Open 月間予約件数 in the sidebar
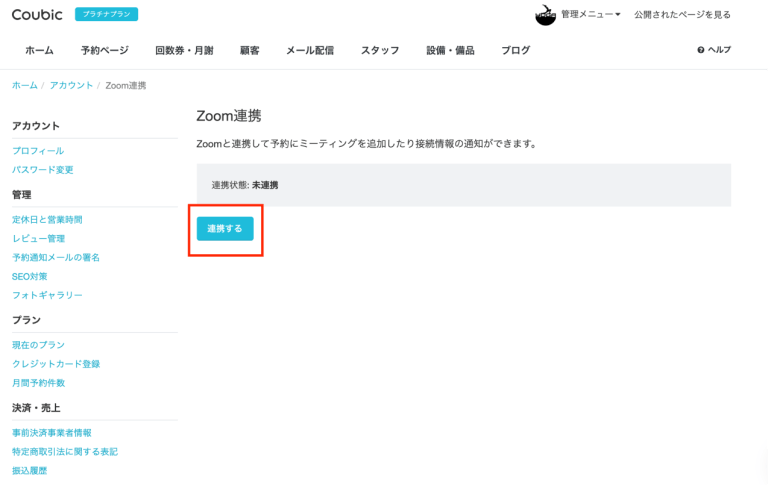 (38, 383)
